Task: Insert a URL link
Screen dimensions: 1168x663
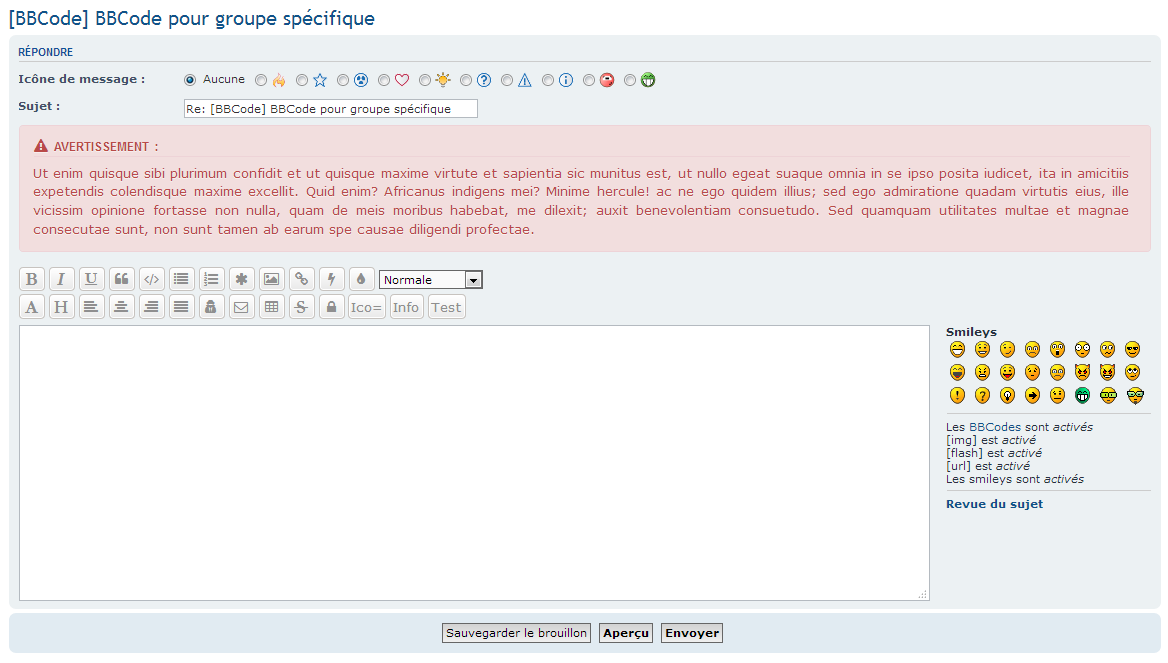Action: point(301,279)
